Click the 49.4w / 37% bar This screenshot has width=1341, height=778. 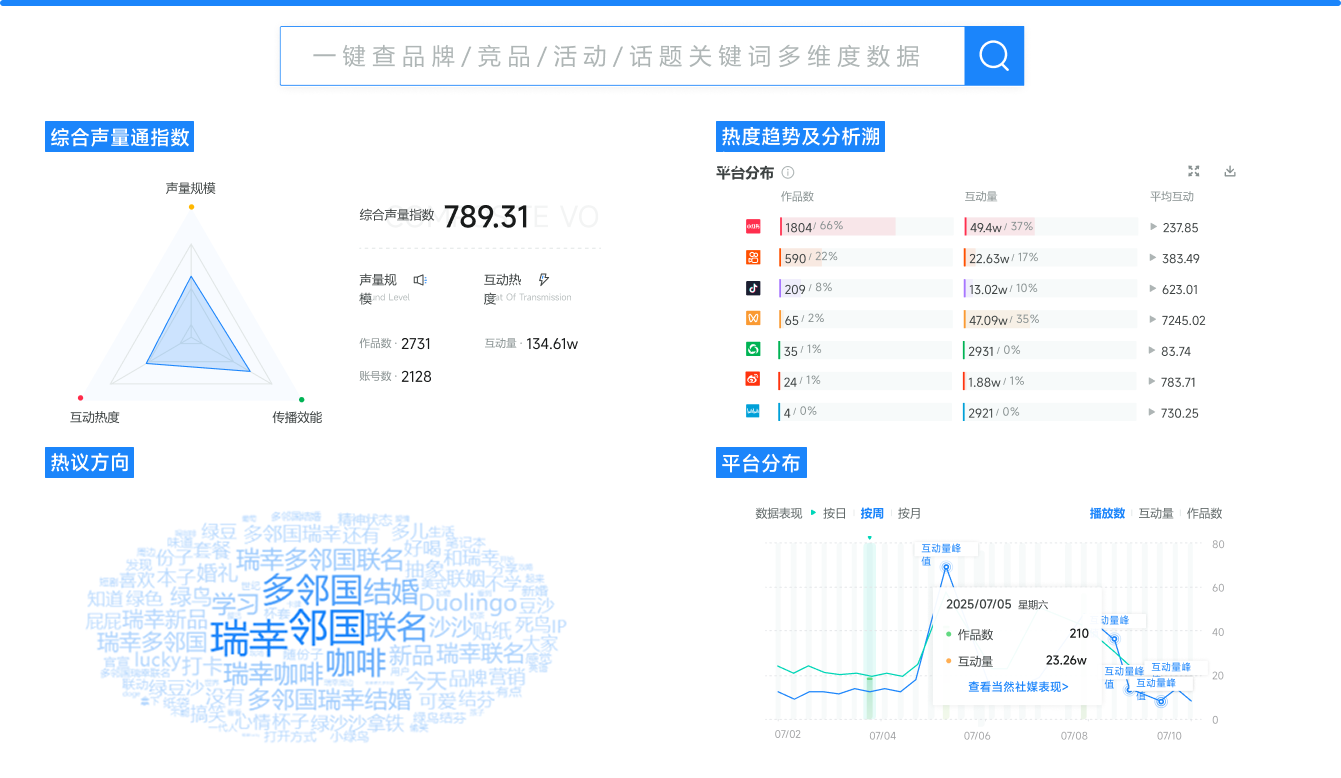1051,227
